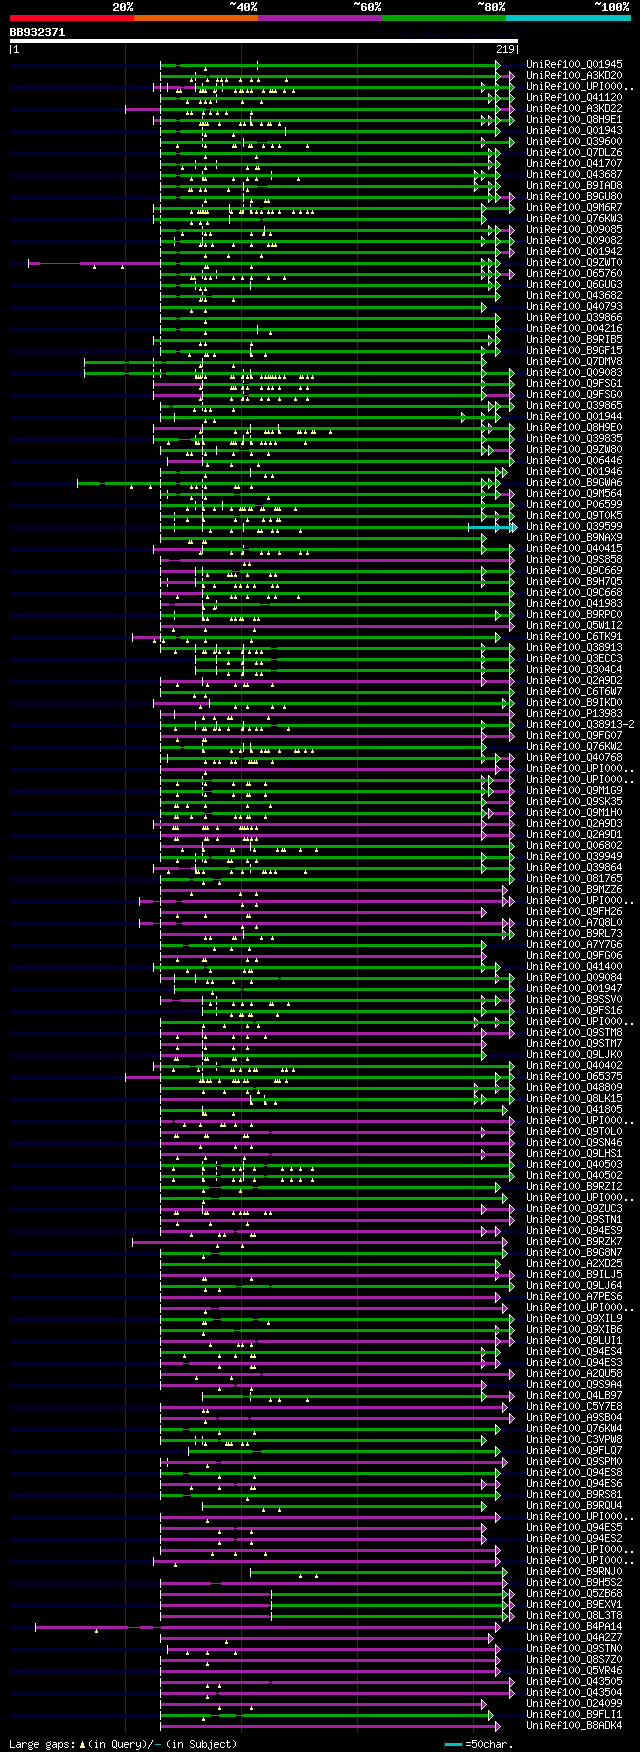This screenshot has height=1752, width=640.
Task: Select the UniRef100_C3VPW8 row label
Action: (574, 1440)
